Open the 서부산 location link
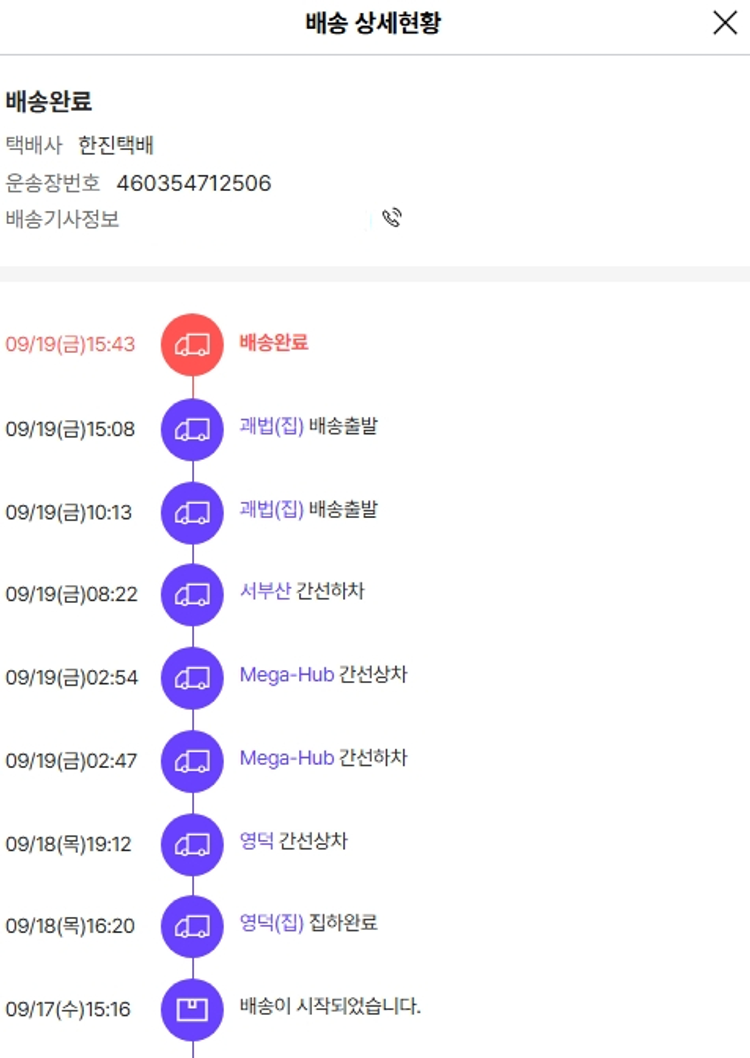 (265, 592)
